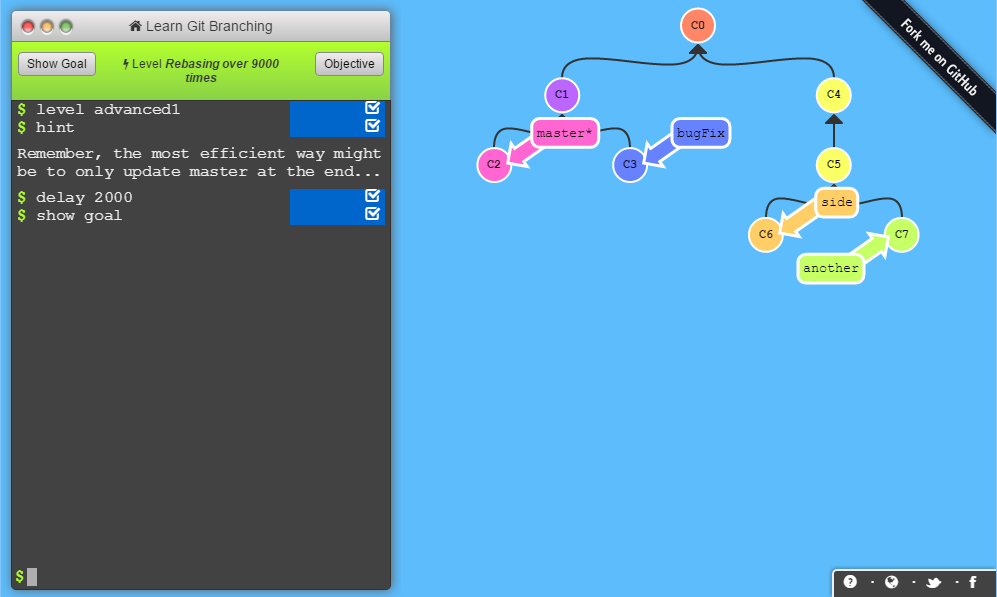Select the C6 commit node
This screenshot has height=597, width=997.
pyautogui.click(x=766, y=235)
